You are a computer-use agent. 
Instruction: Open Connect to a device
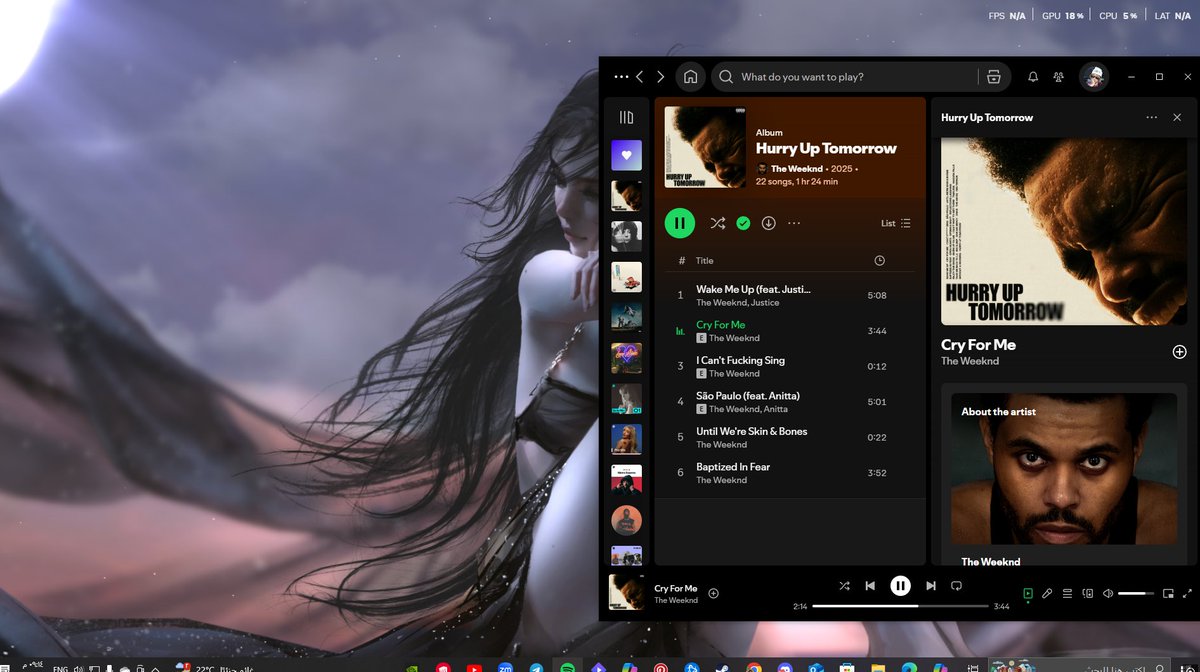tap(1087, 593)
